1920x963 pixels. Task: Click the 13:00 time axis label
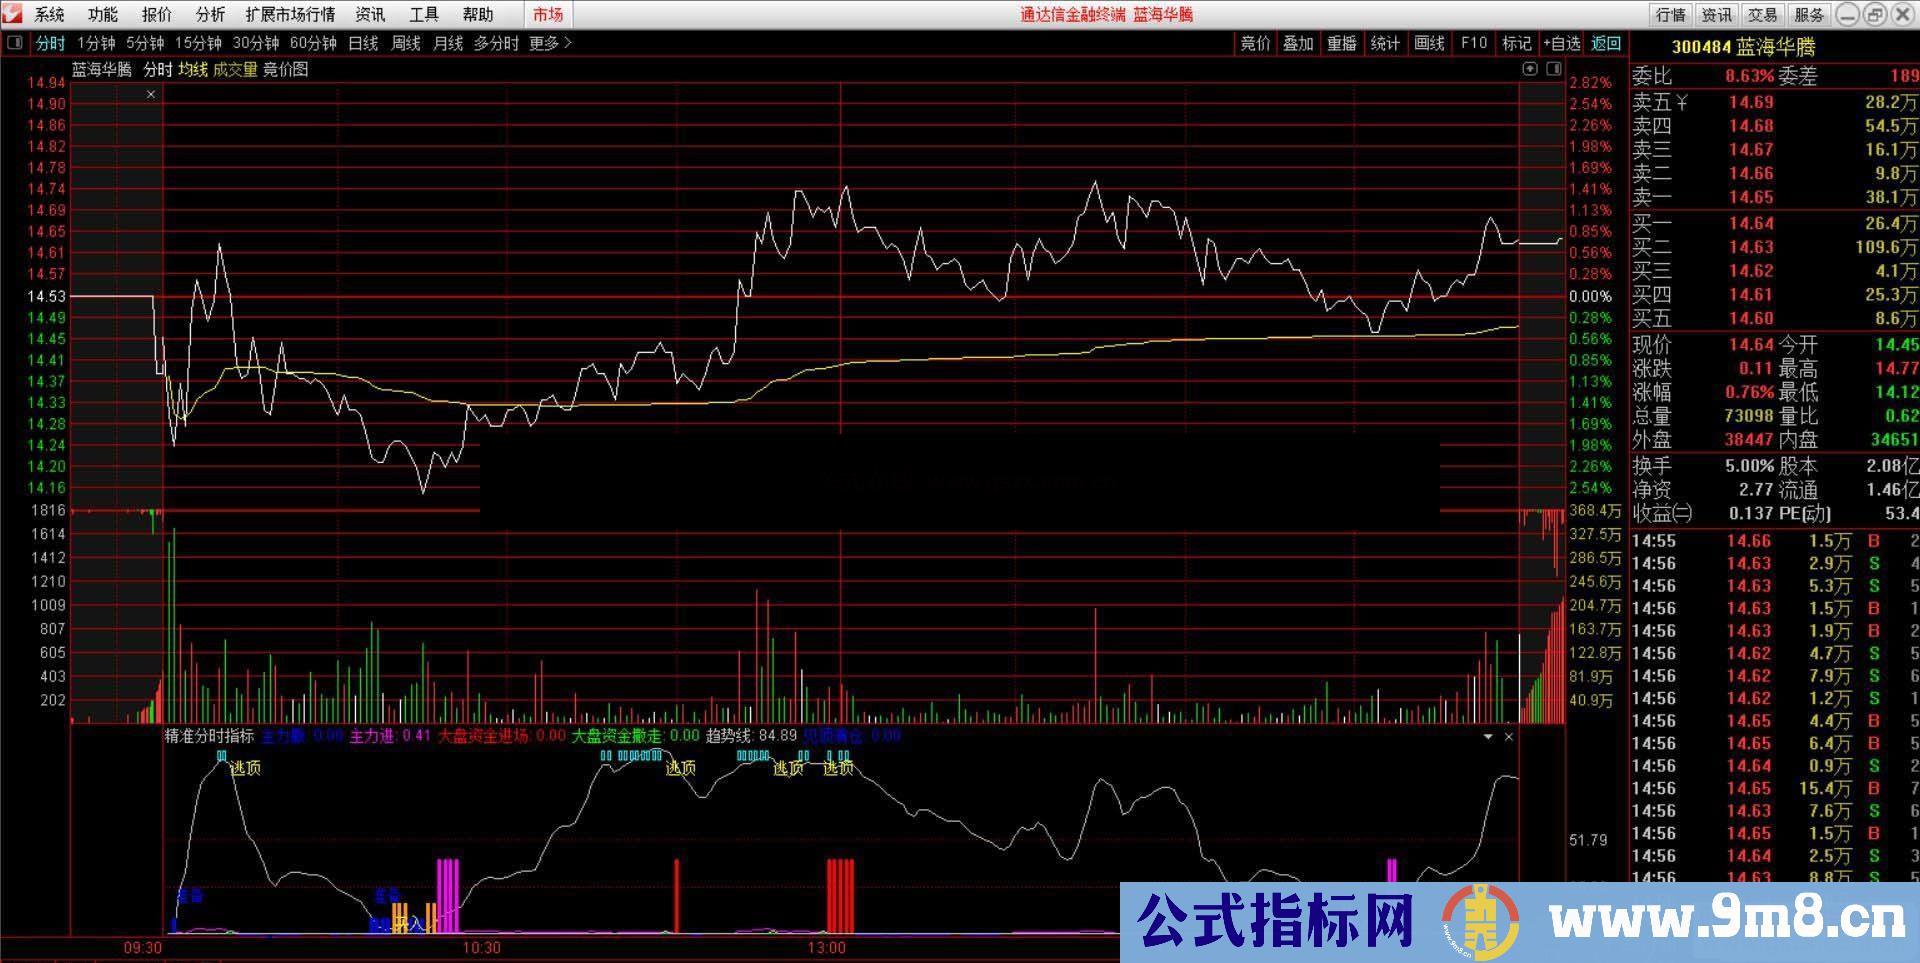point(827,947)
